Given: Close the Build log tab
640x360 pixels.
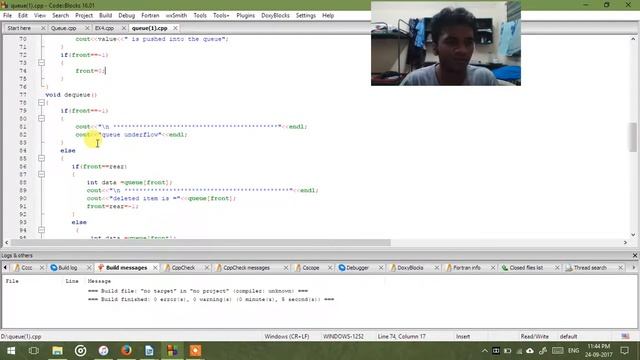Looking at the screenshot, I should click(x=89, y=268).
